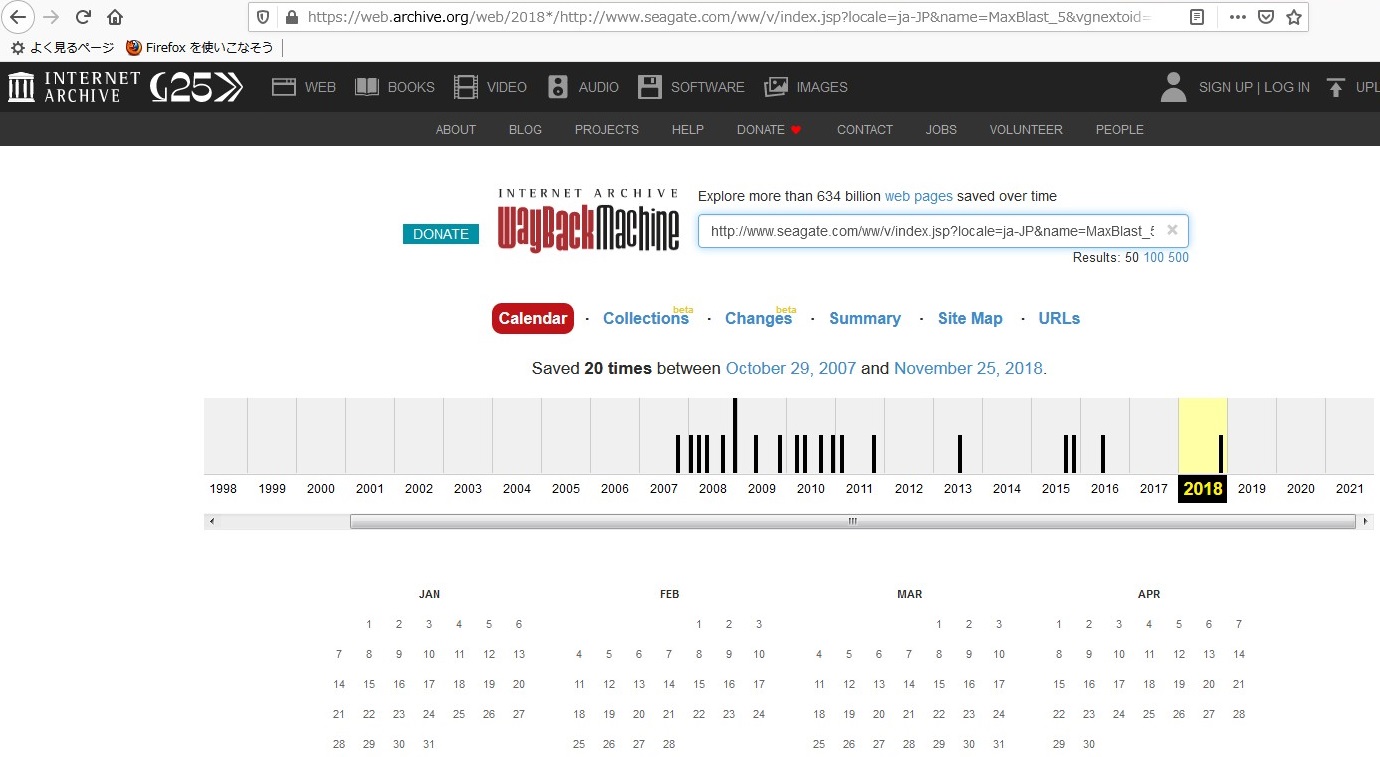Open the AUDIO section
Screen dimensions: 1380x757
(583, 87)
